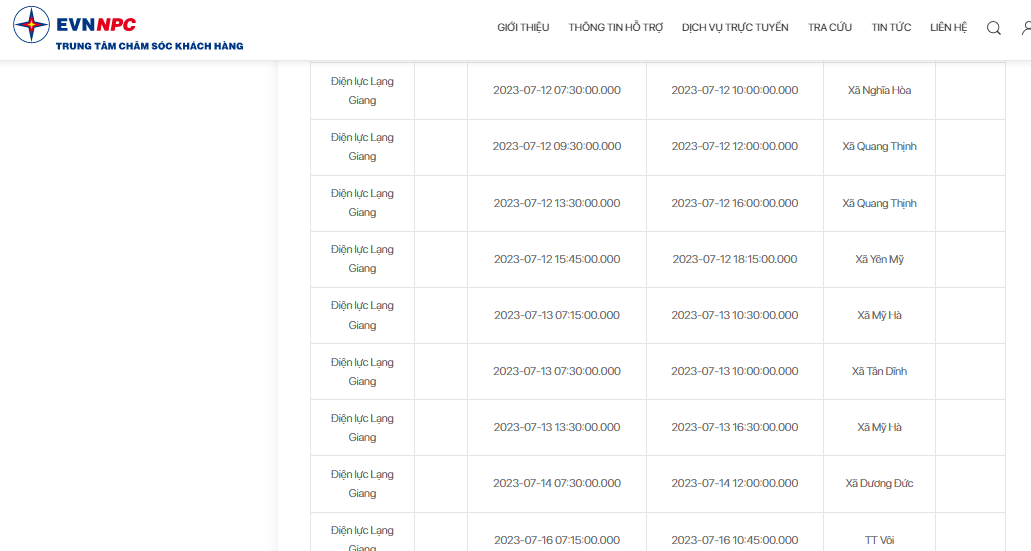Image resolution: width=1031 pixels, height=551 pixels.
Task: Click the EVNNPC brand name
Action: tap(96, 25)
